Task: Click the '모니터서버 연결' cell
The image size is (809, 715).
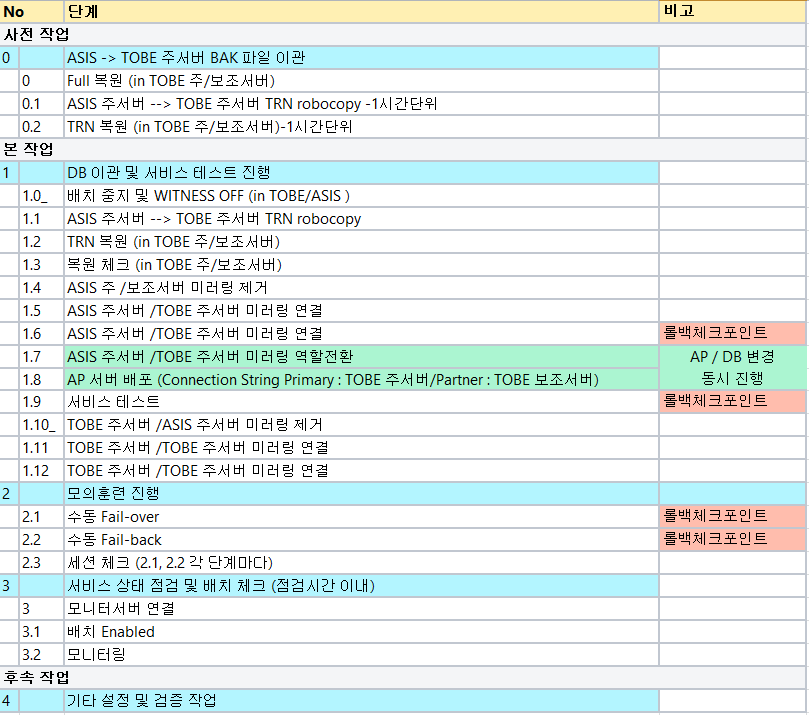Action: tap(361, 609)
